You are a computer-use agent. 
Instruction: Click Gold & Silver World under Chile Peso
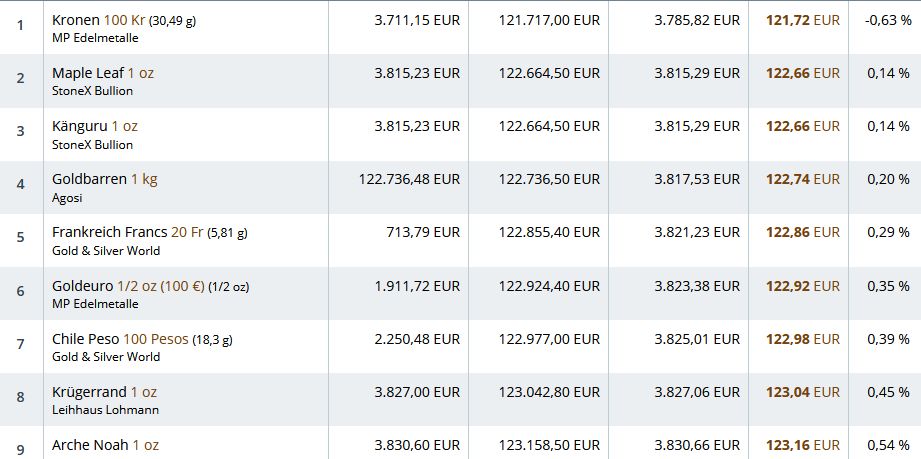coord(105,356)
